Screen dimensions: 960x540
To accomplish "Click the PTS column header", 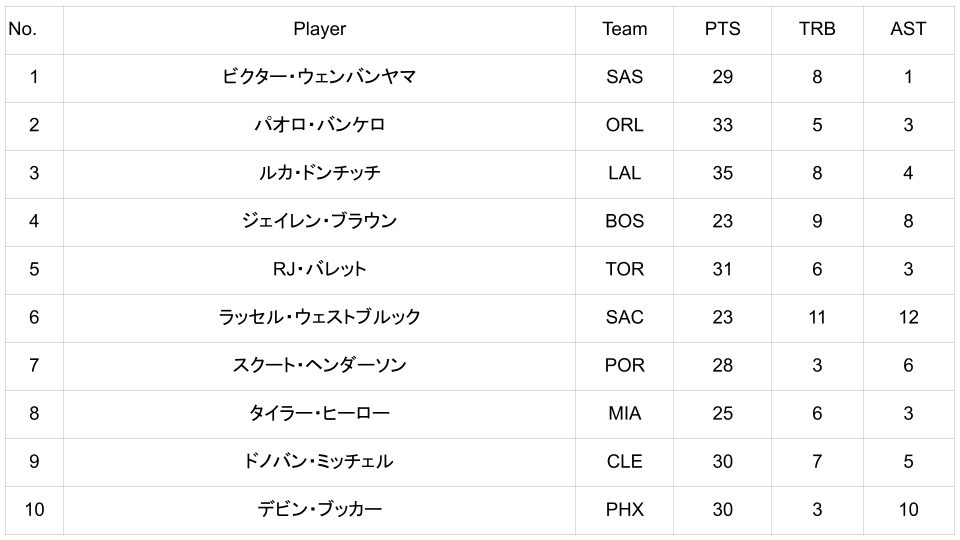I will pos(722,29).
